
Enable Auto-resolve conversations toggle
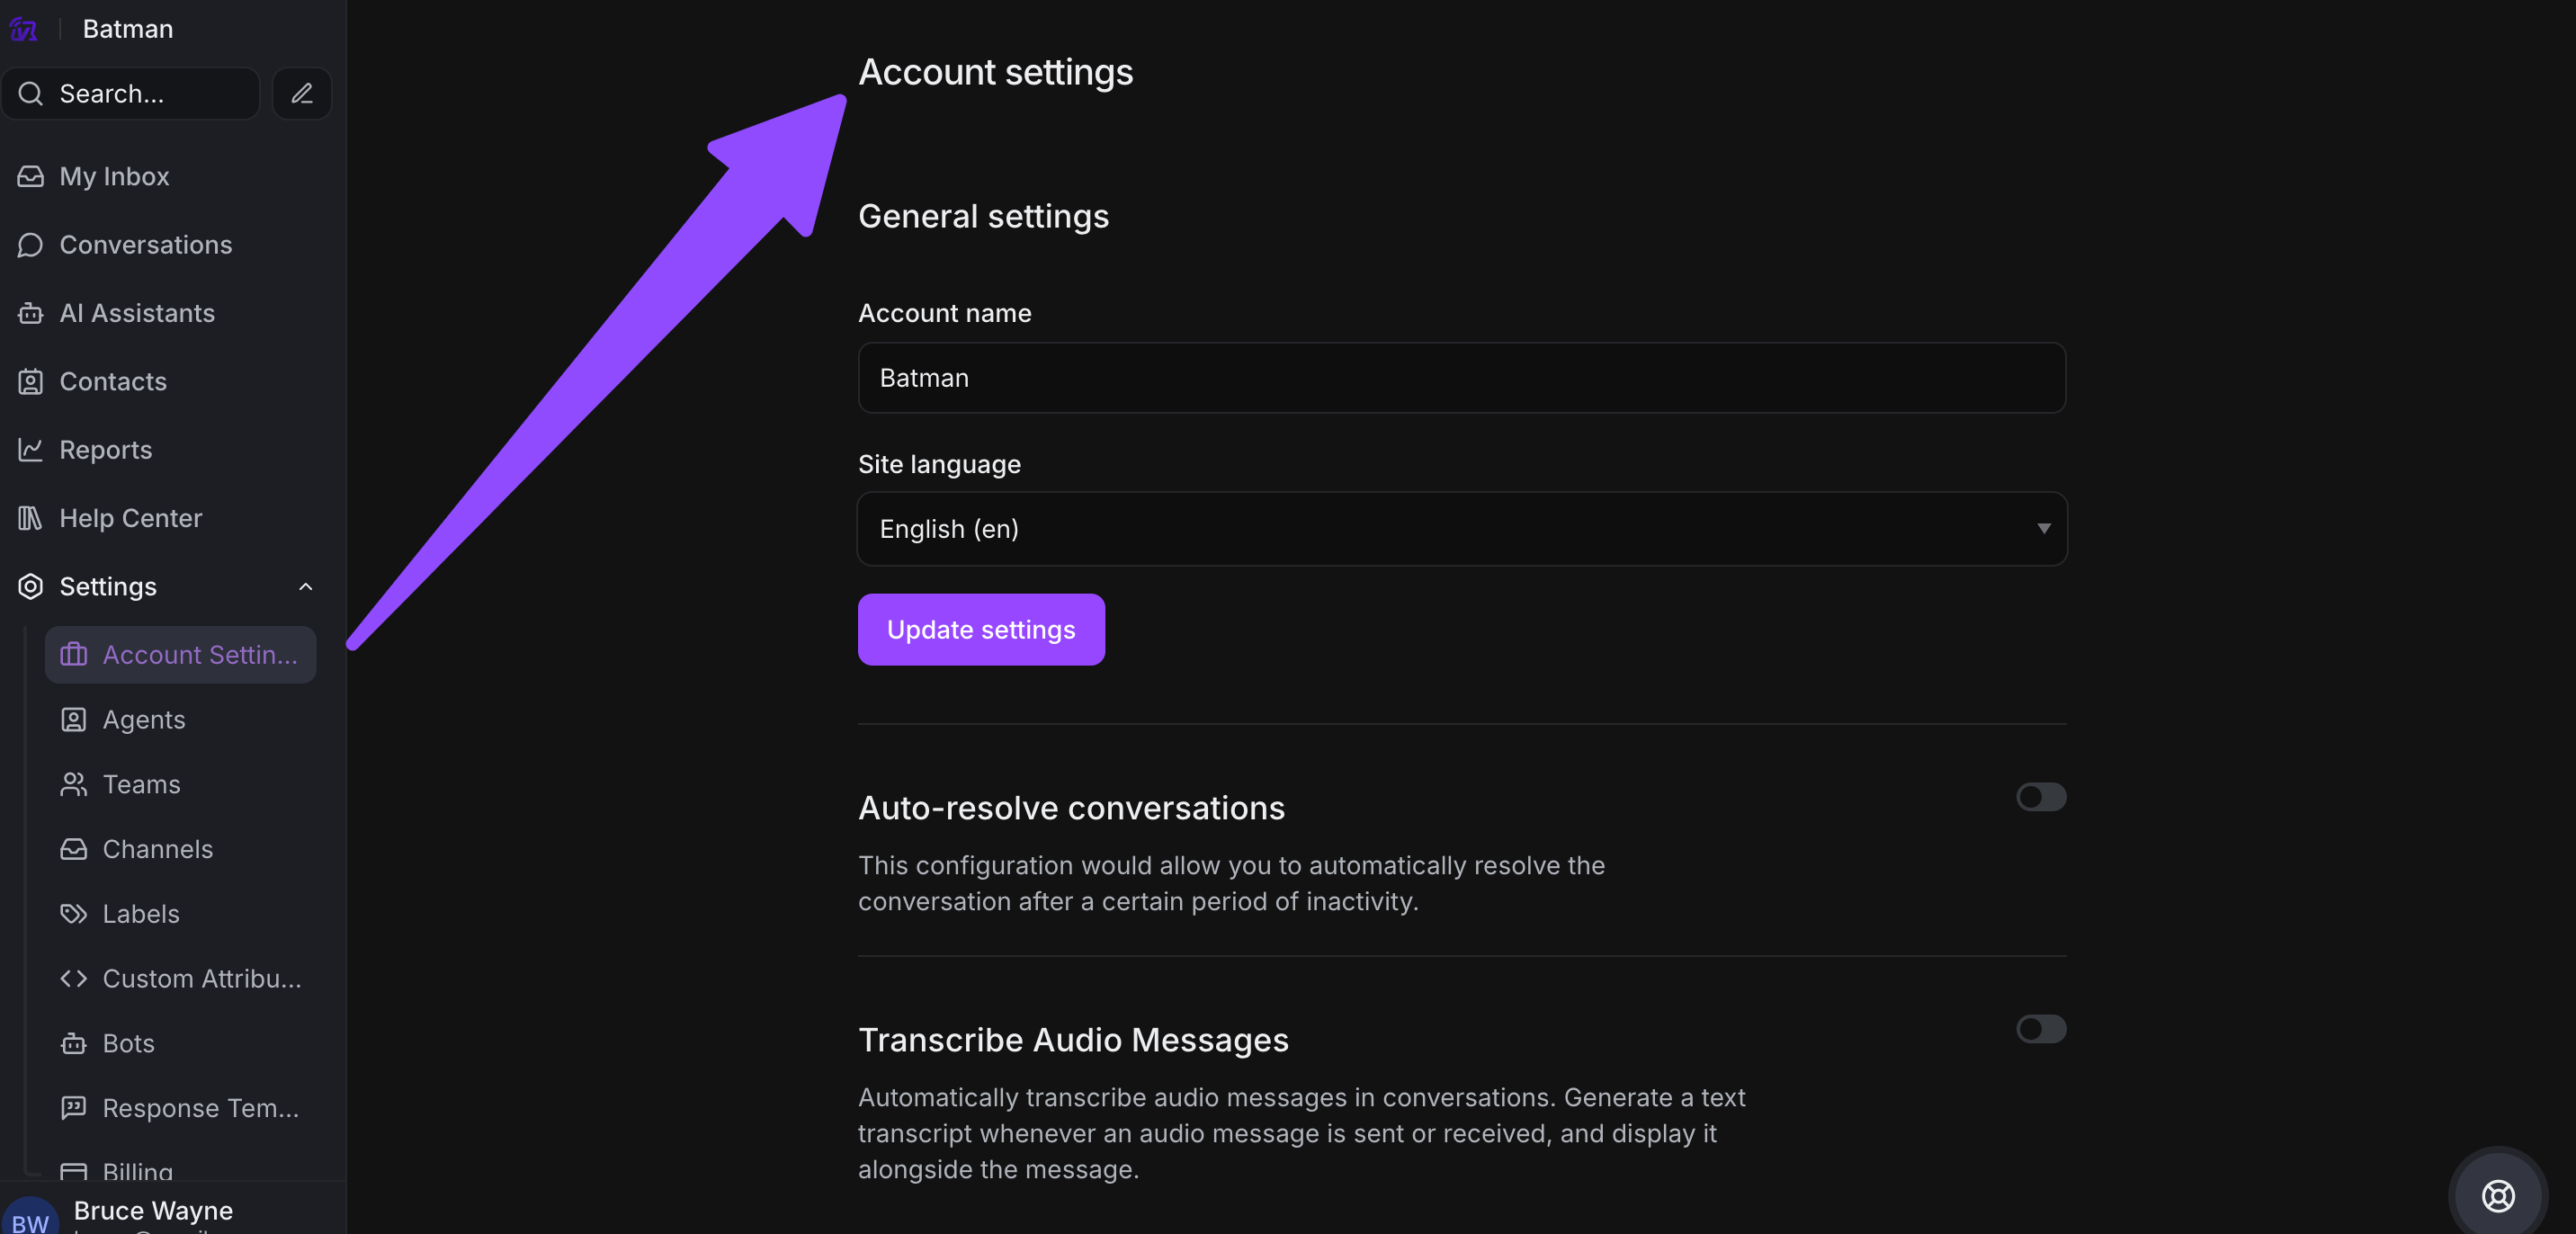click(2040, 797)
